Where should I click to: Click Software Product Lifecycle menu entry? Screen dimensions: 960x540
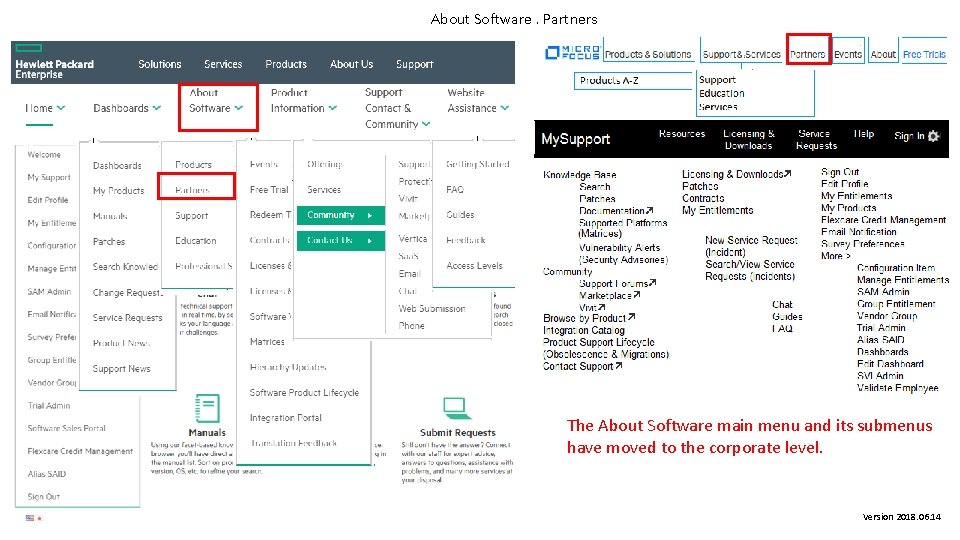pos(304,392)
